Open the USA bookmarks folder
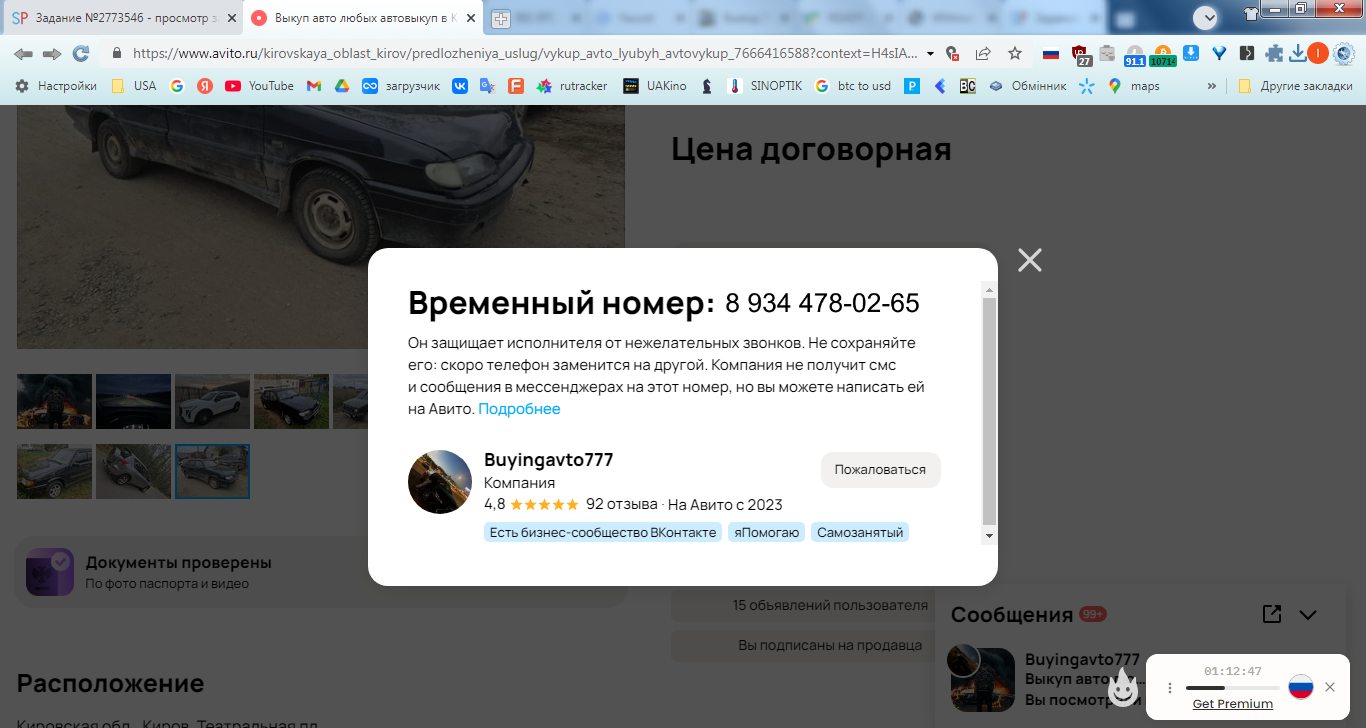Image resolution: width=1366 pixels, height=728 pixels. (133, 86)
